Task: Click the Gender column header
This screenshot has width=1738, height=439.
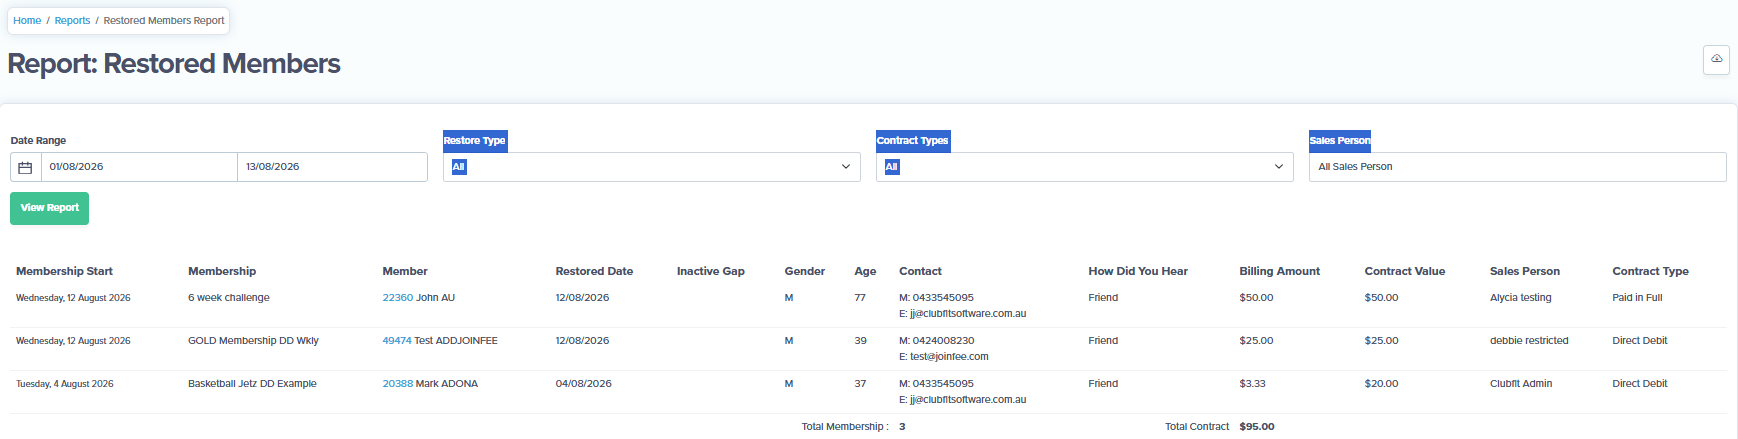Action: click(x=804, y=271)
